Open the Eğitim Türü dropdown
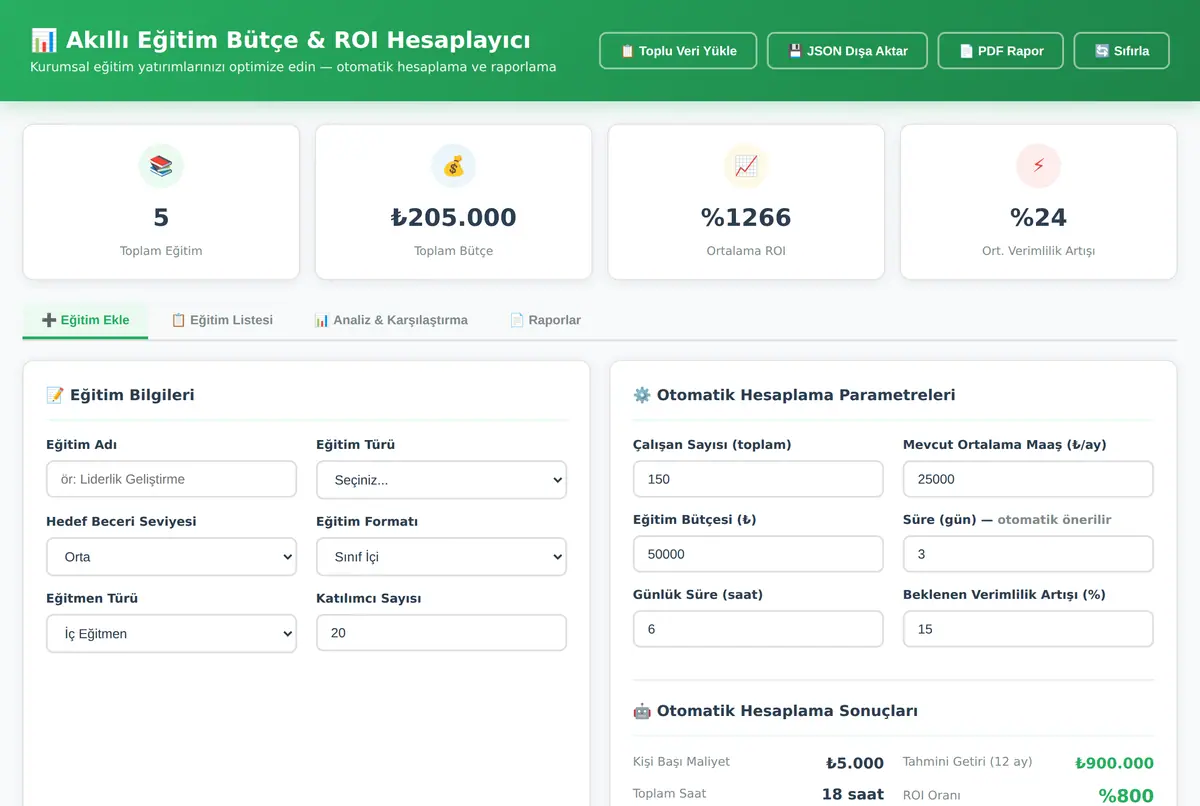Viewport: 1200px width, 806px height. point(441,480)
